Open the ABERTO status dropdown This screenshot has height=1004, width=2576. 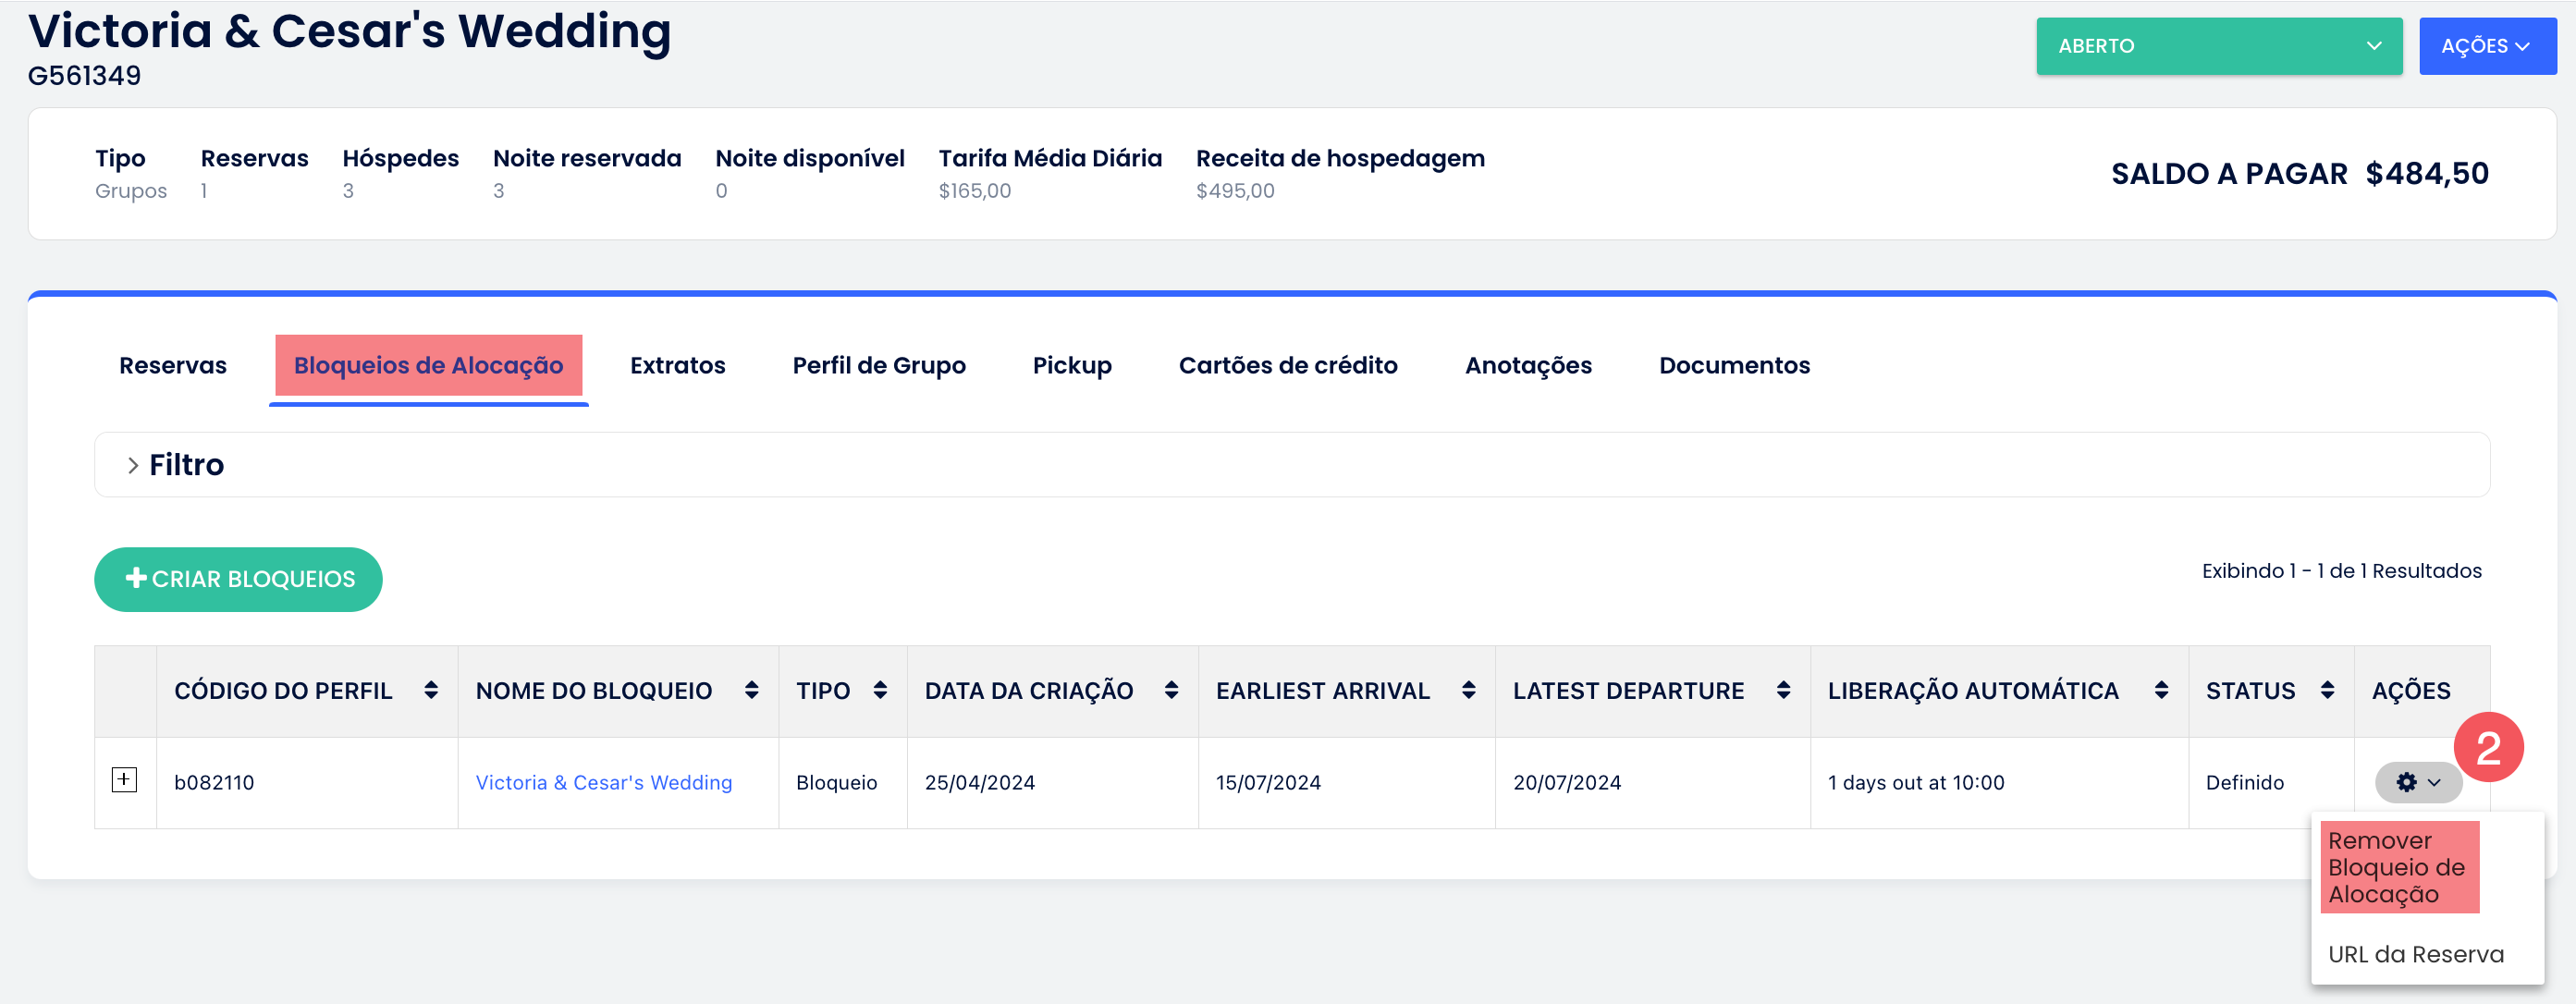click(2218, 46)
